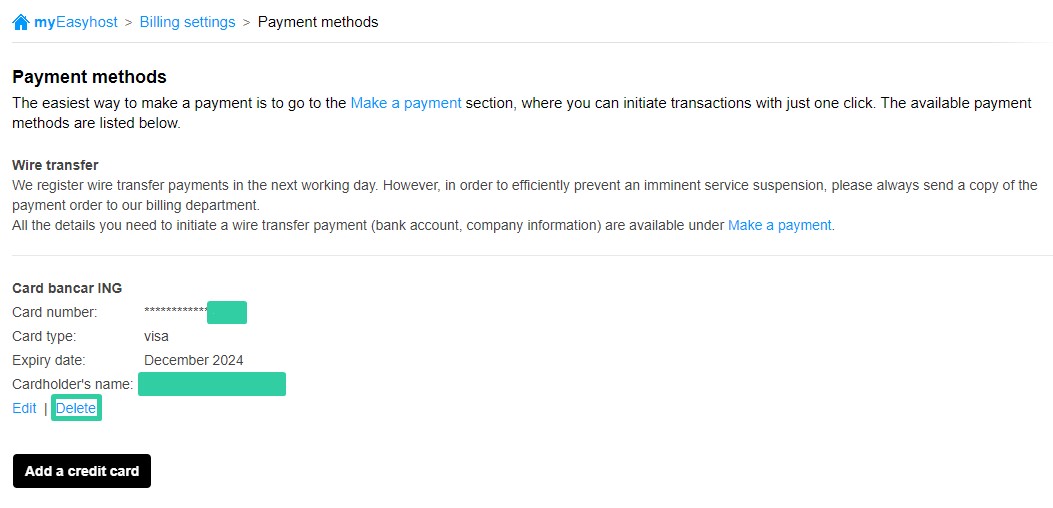Click the redacted cardholder's name value
This screenshot has height=508, width=1053.
(212, 384)
